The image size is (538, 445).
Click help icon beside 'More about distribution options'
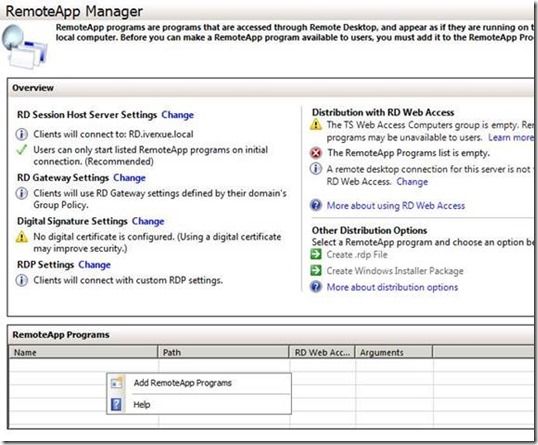click(316, 286)
